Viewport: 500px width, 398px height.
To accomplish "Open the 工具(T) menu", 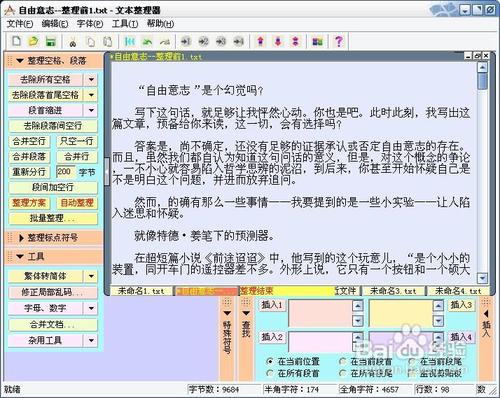I will tap(125, 24).
